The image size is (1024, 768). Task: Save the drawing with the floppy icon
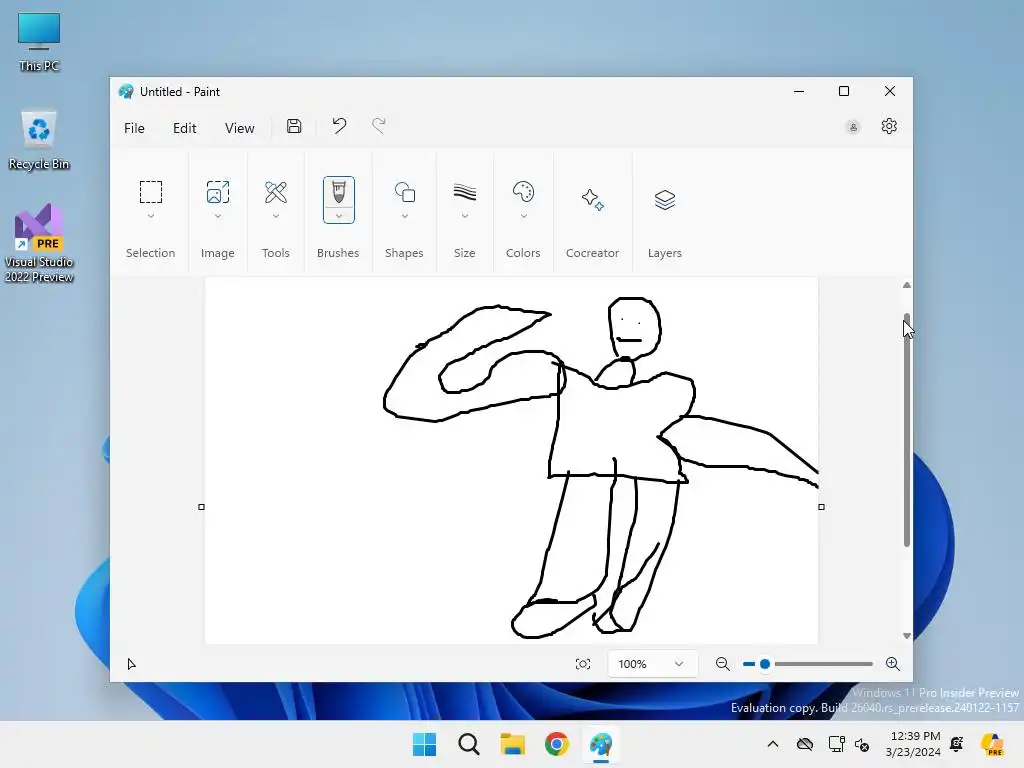[x=294, y=126]
